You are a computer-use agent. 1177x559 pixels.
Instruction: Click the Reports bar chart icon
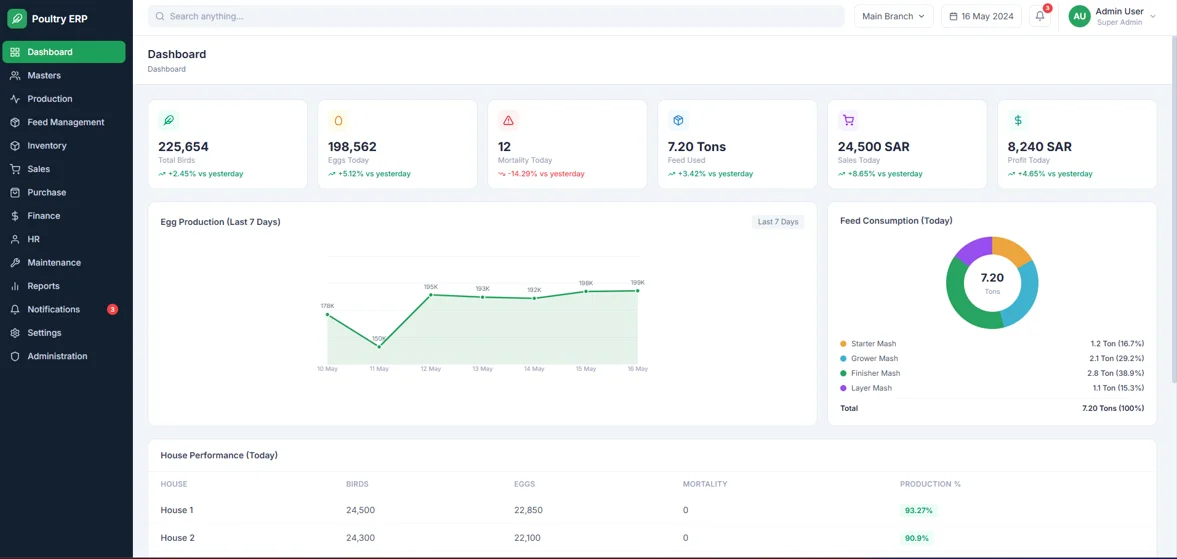[x=15, y=286]
